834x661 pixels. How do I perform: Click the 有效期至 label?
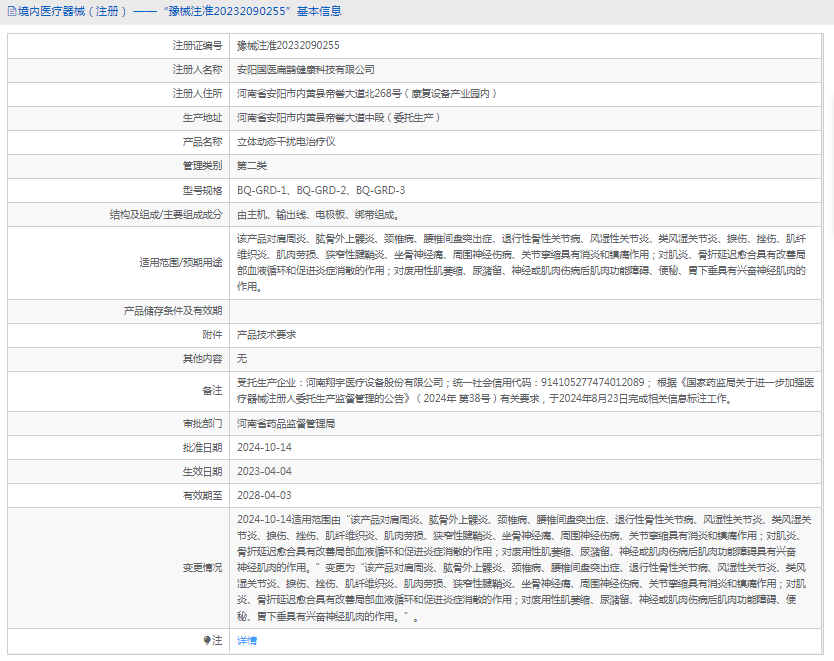click(203, 496)
